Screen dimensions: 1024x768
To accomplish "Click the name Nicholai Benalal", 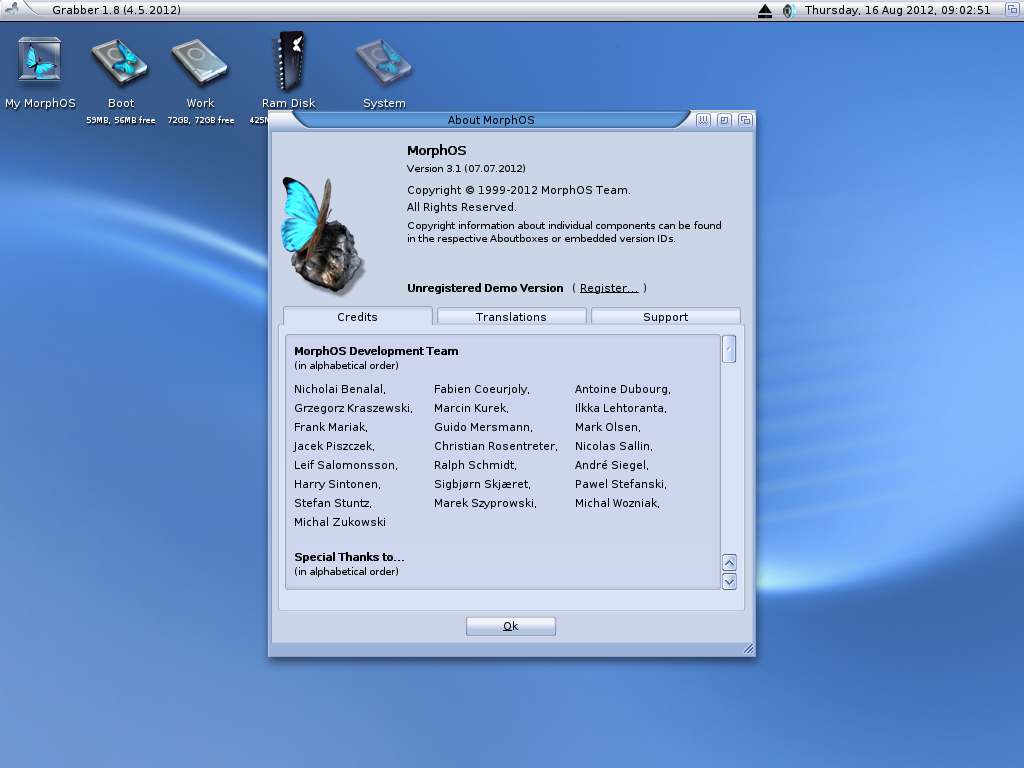I will coord(340,389).
